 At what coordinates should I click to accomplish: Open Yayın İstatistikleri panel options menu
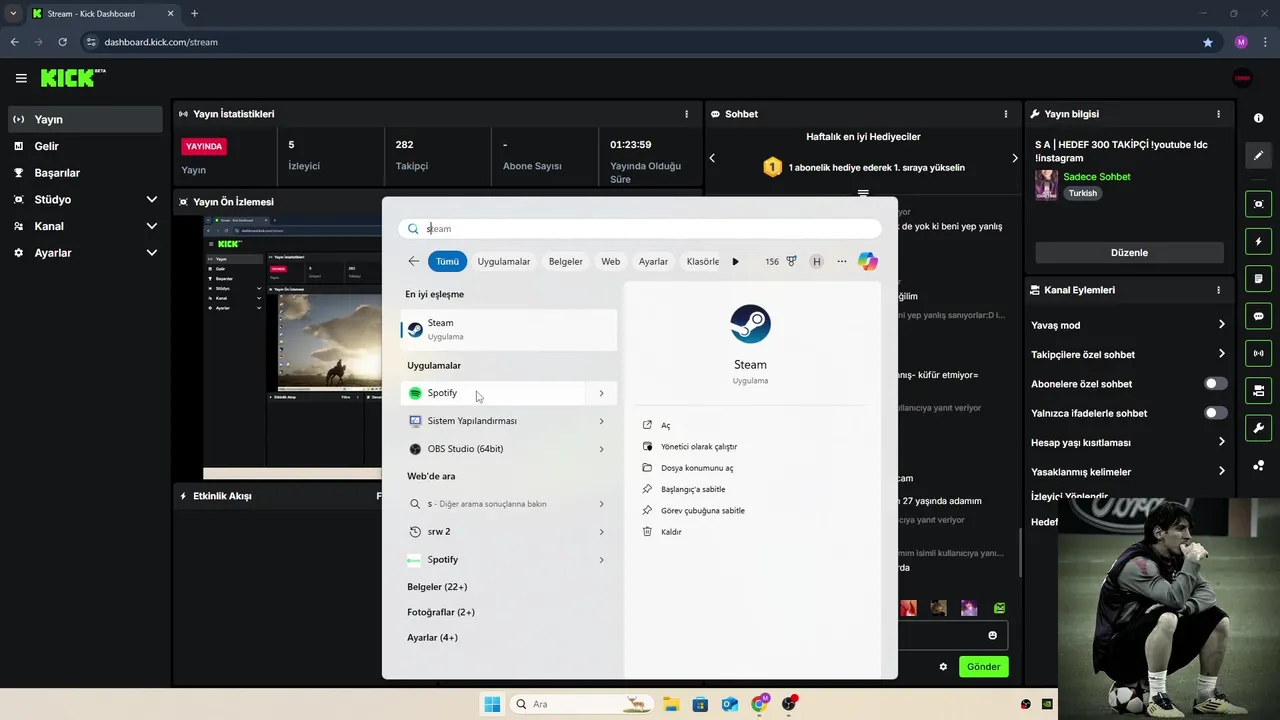(x=686, y=114)
